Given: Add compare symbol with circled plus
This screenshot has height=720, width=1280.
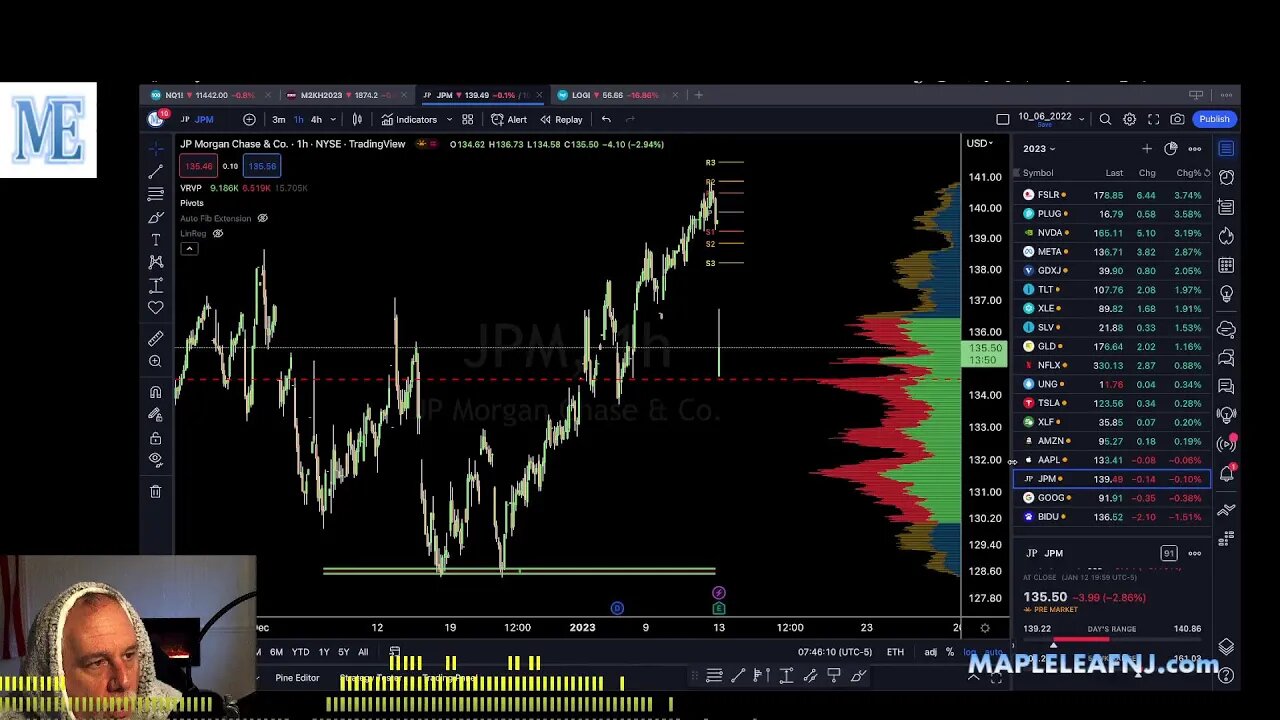Looking at the screenshot, I should point(249,119).
